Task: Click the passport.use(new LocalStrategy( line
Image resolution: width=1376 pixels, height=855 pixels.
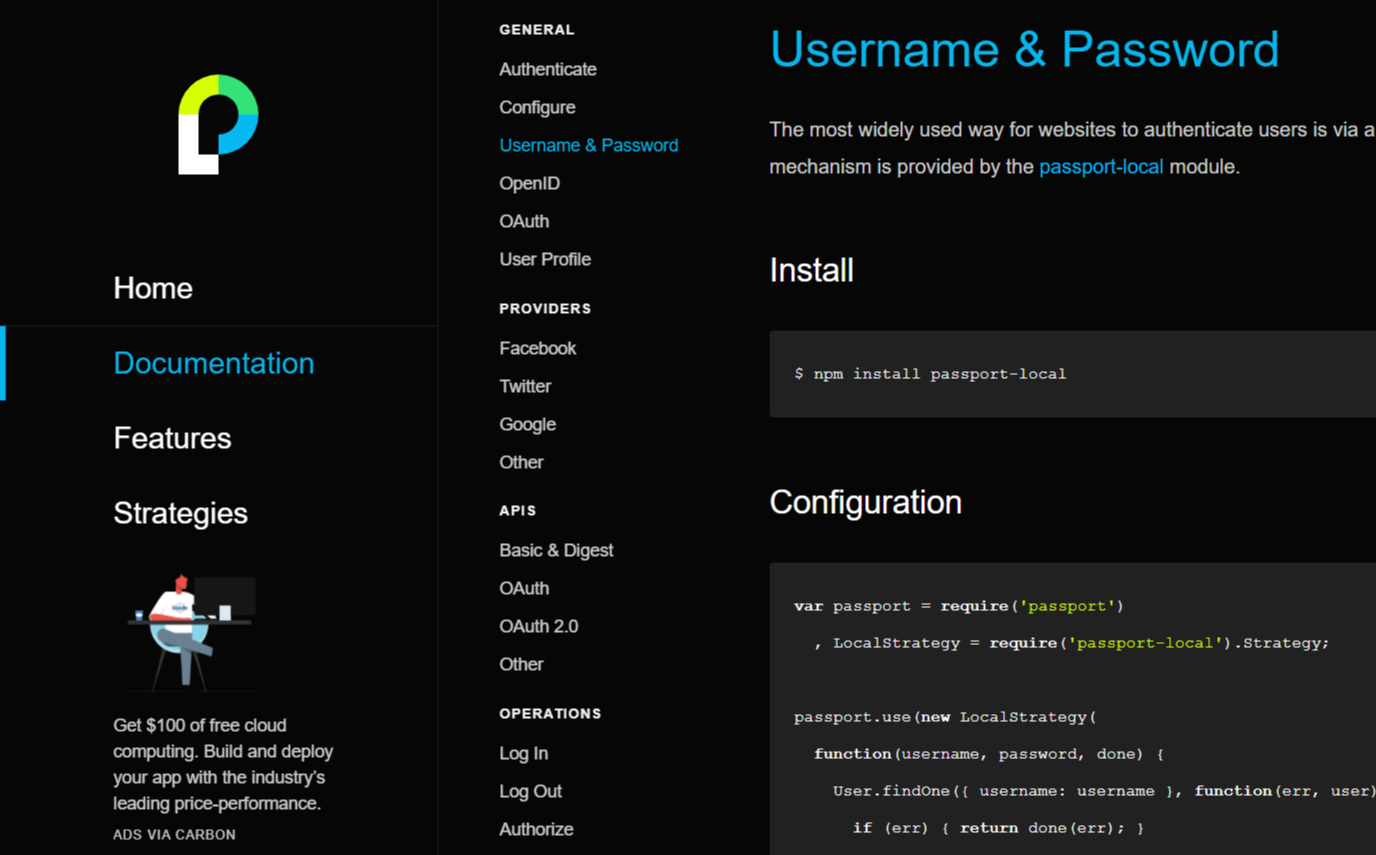Action: [945, 717]
